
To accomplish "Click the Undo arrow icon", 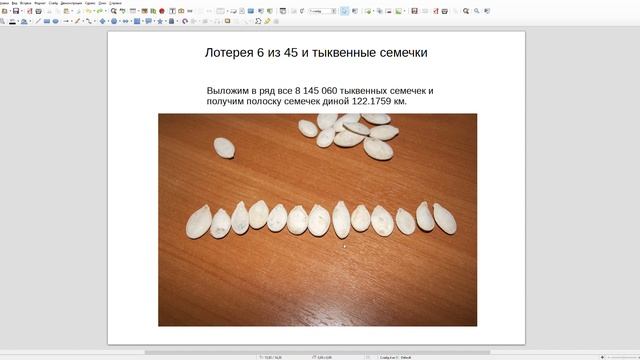I will tap(88, 11).
